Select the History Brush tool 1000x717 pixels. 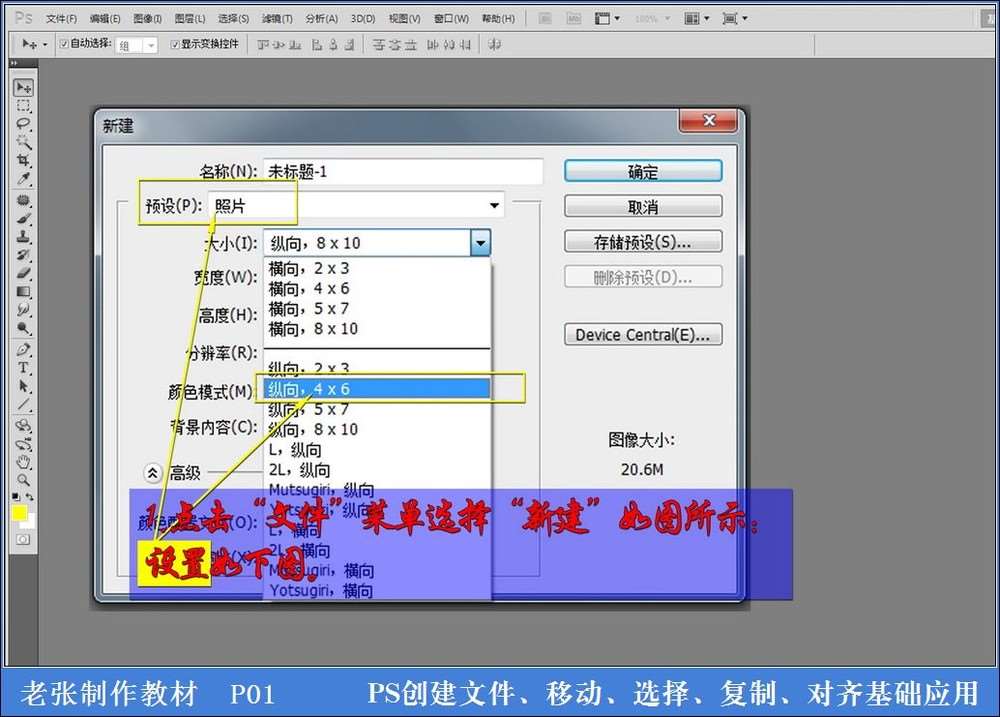point(24,255)
